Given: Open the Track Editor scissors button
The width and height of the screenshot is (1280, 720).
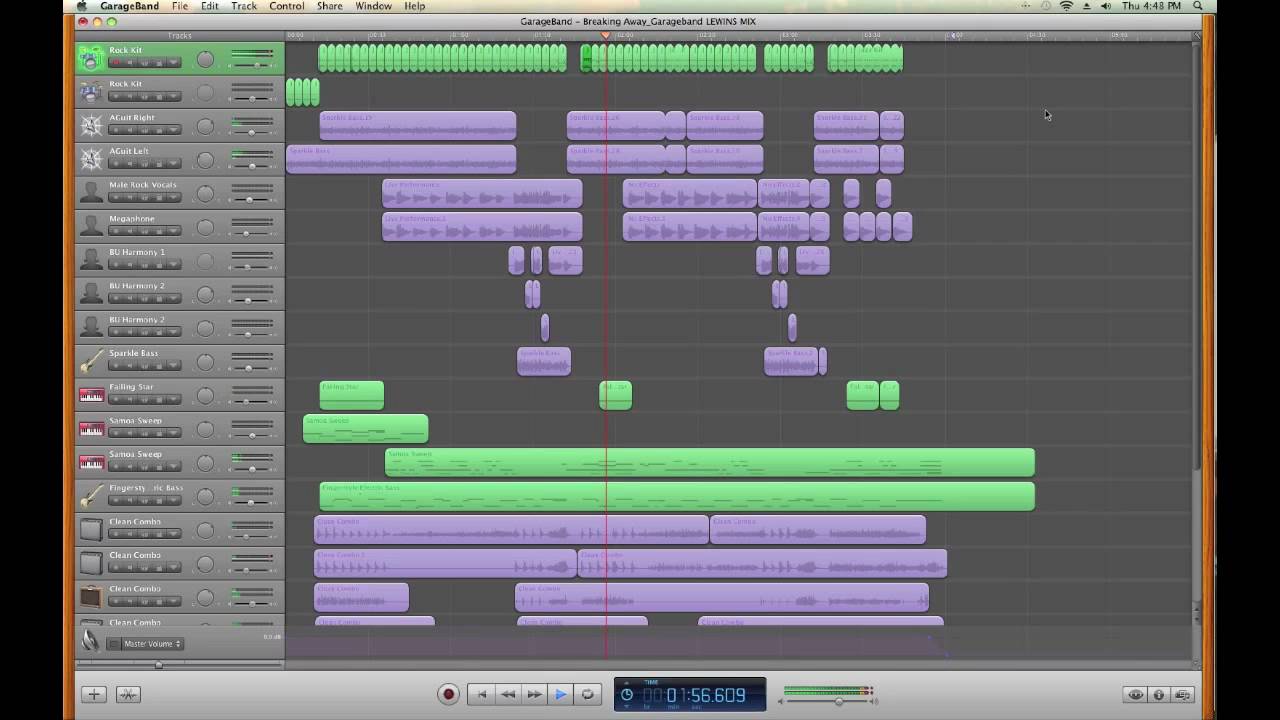Looking at the screenshot, I should pyautogui.click(x=128, y=694).
